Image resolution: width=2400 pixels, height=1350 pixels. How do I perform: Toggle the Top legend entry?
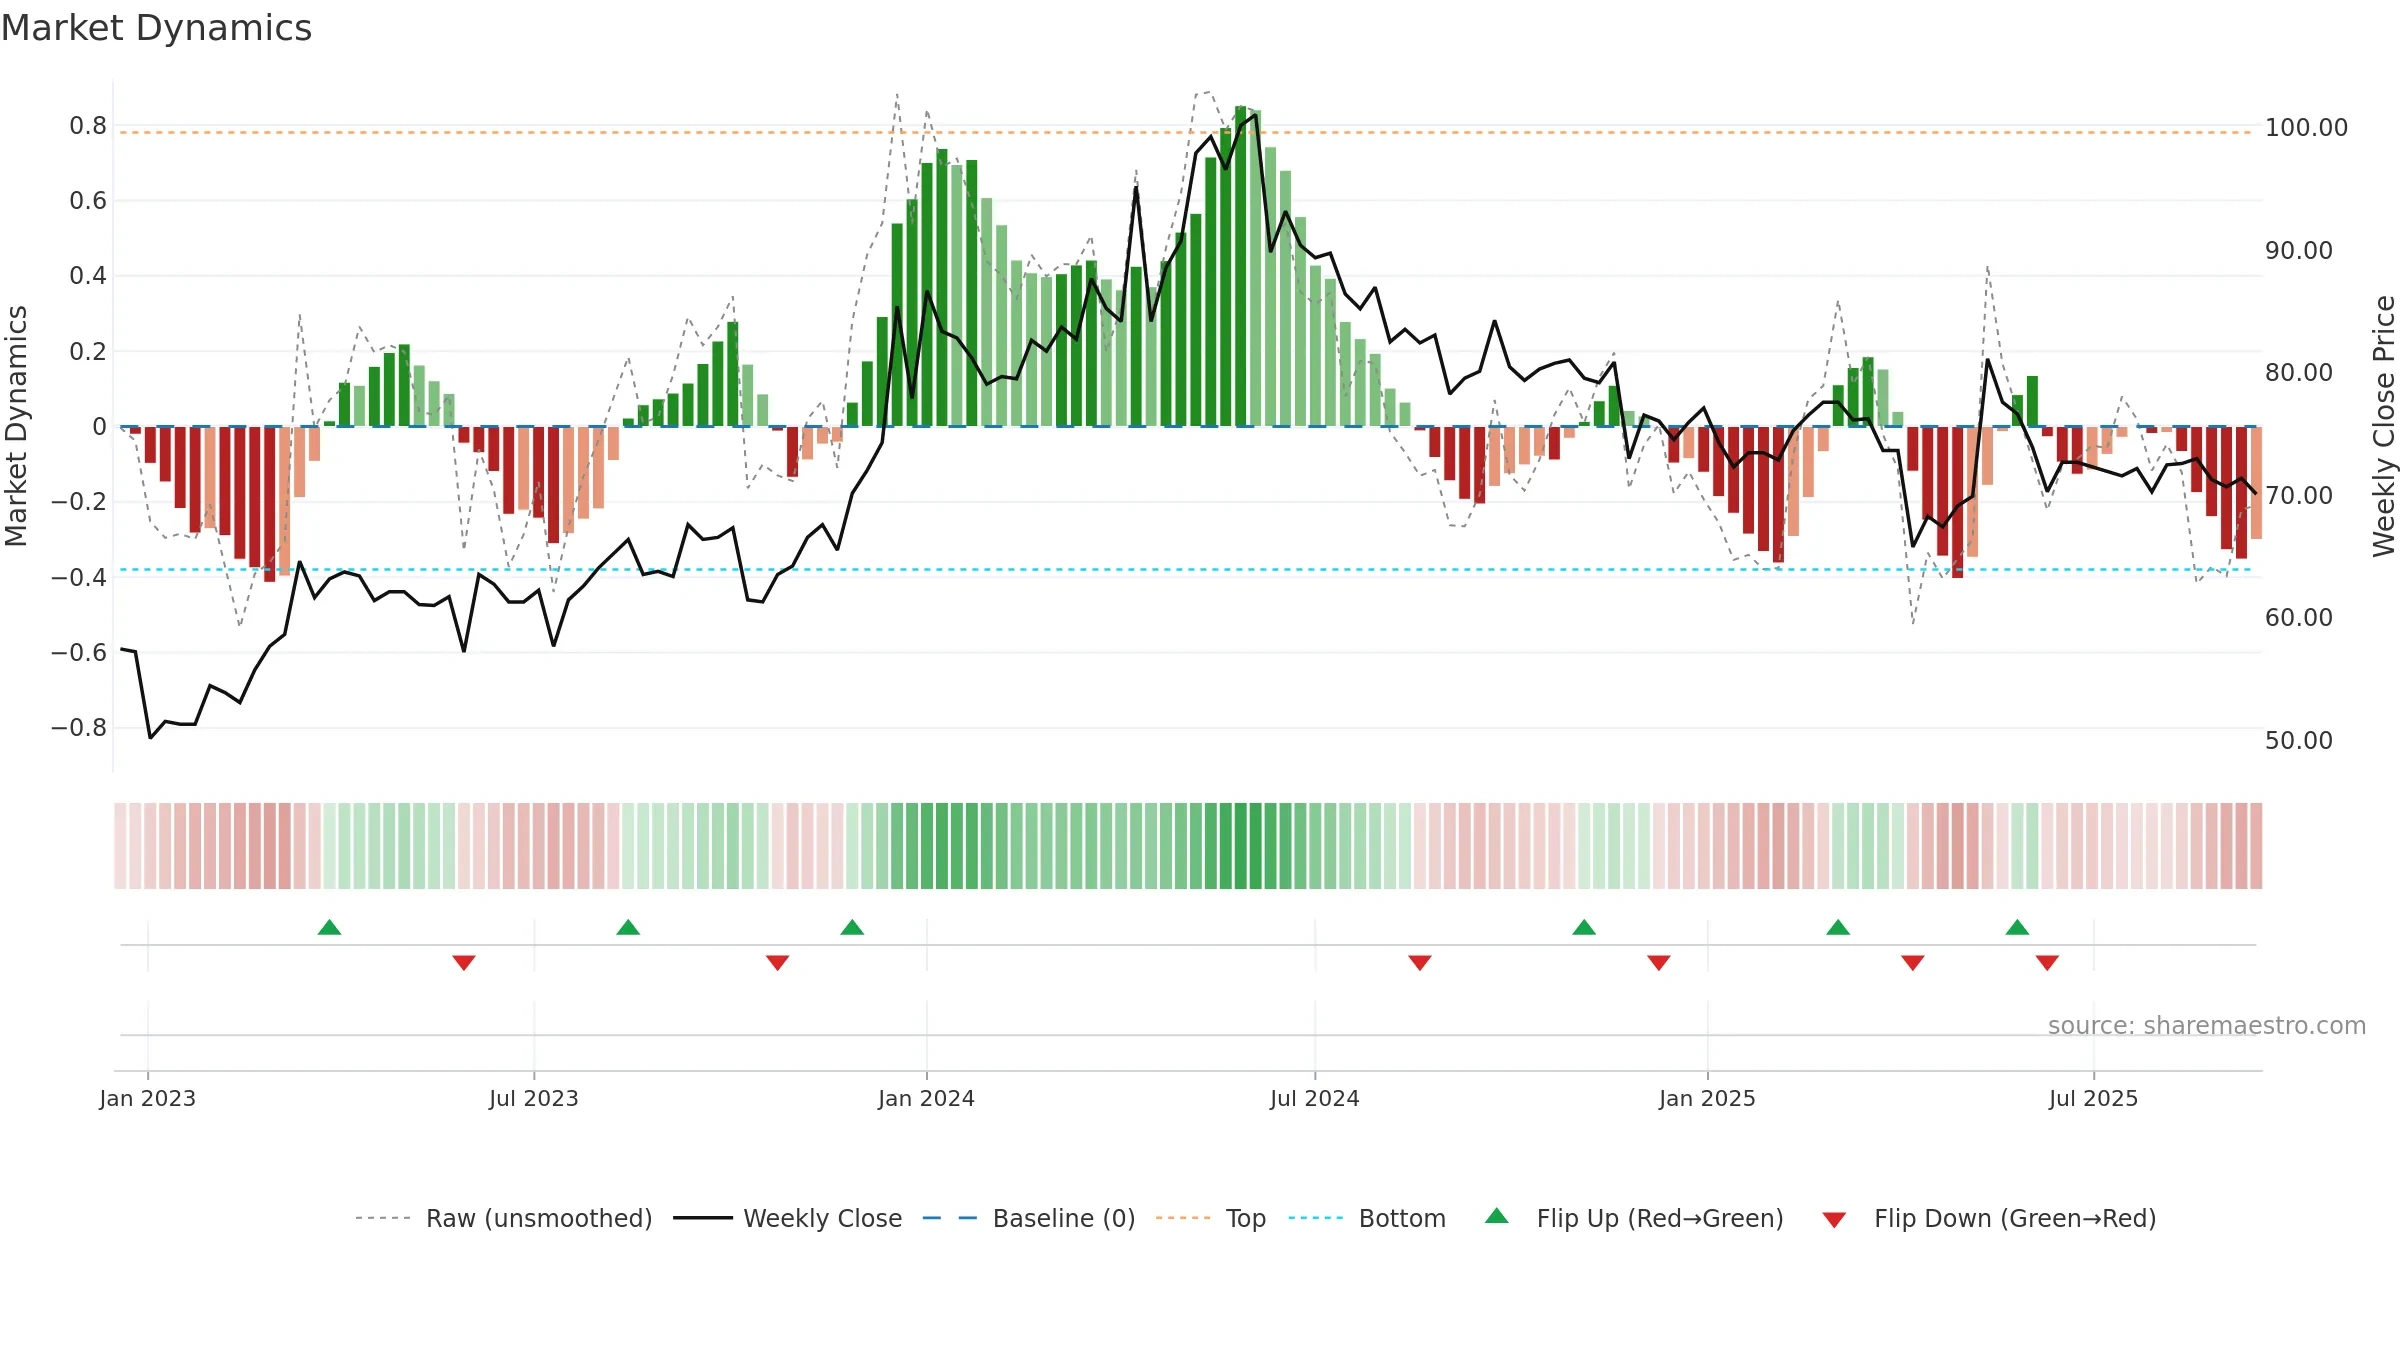[1246, 1218]
